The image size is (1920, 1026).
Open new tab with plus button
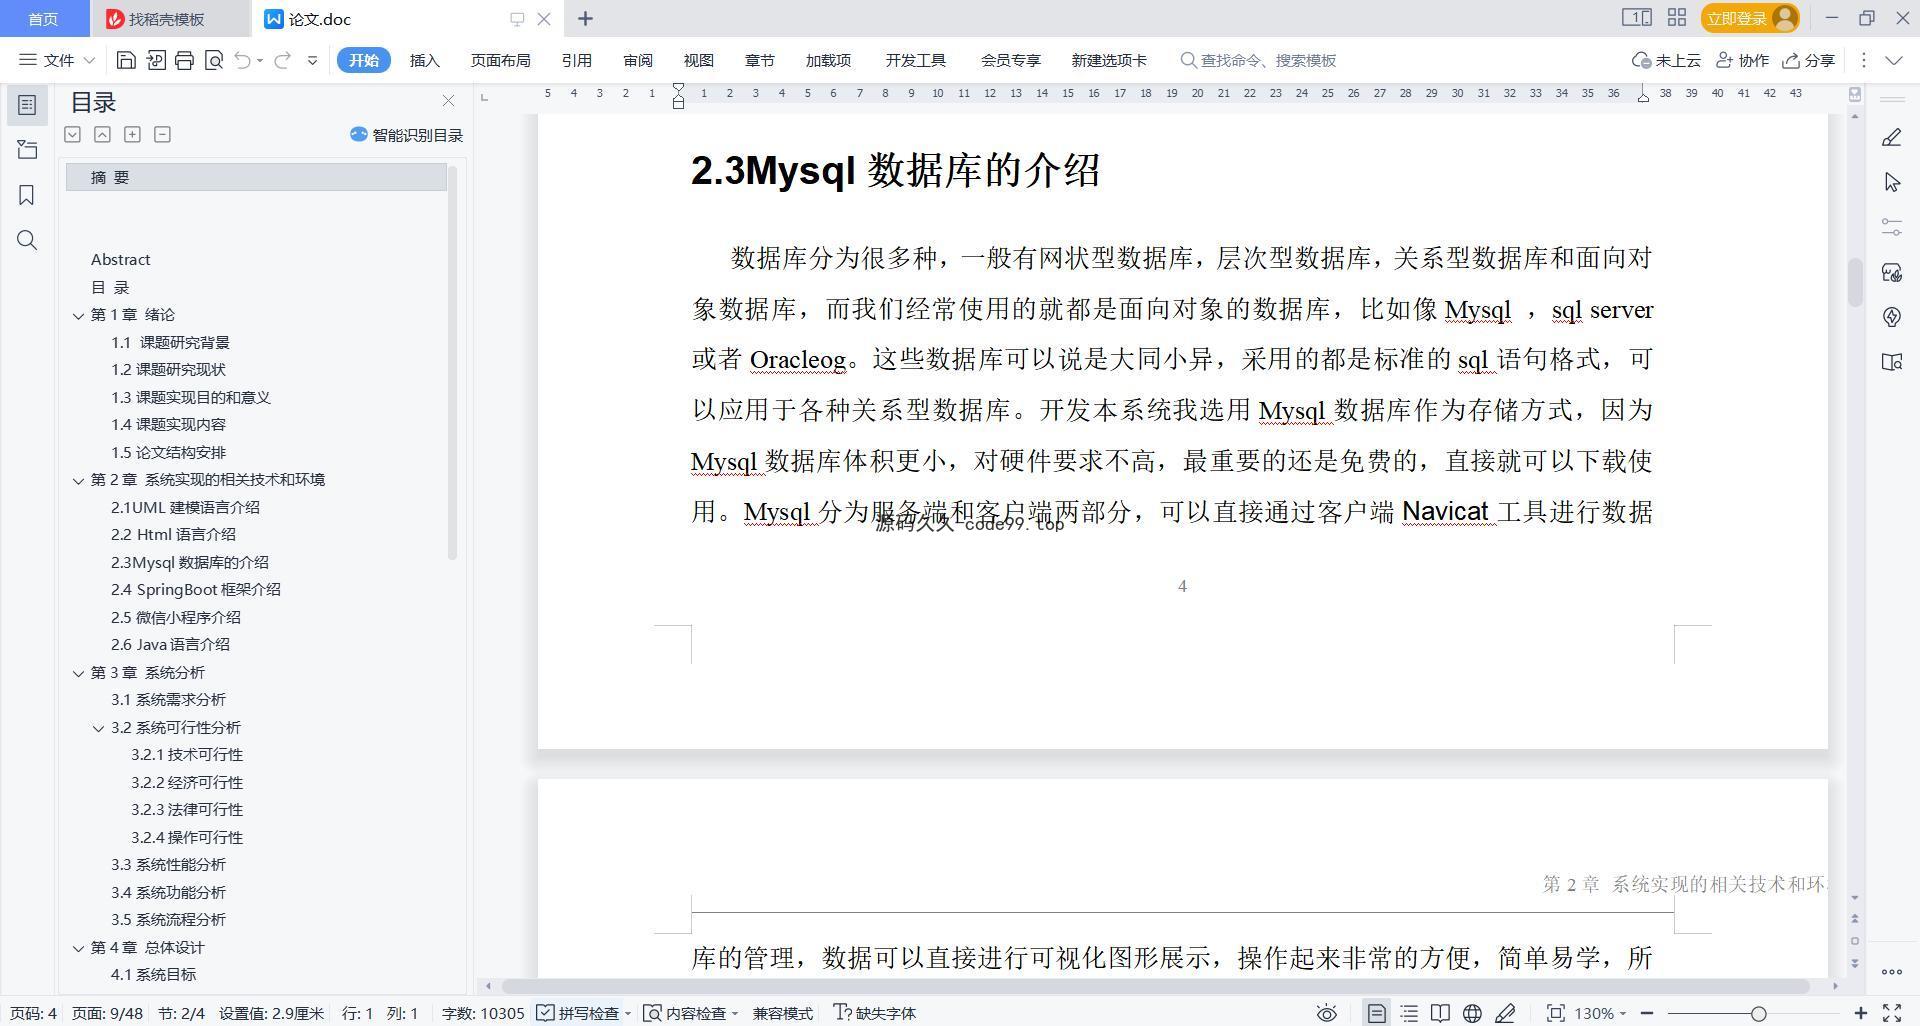[x=585, y=18]
